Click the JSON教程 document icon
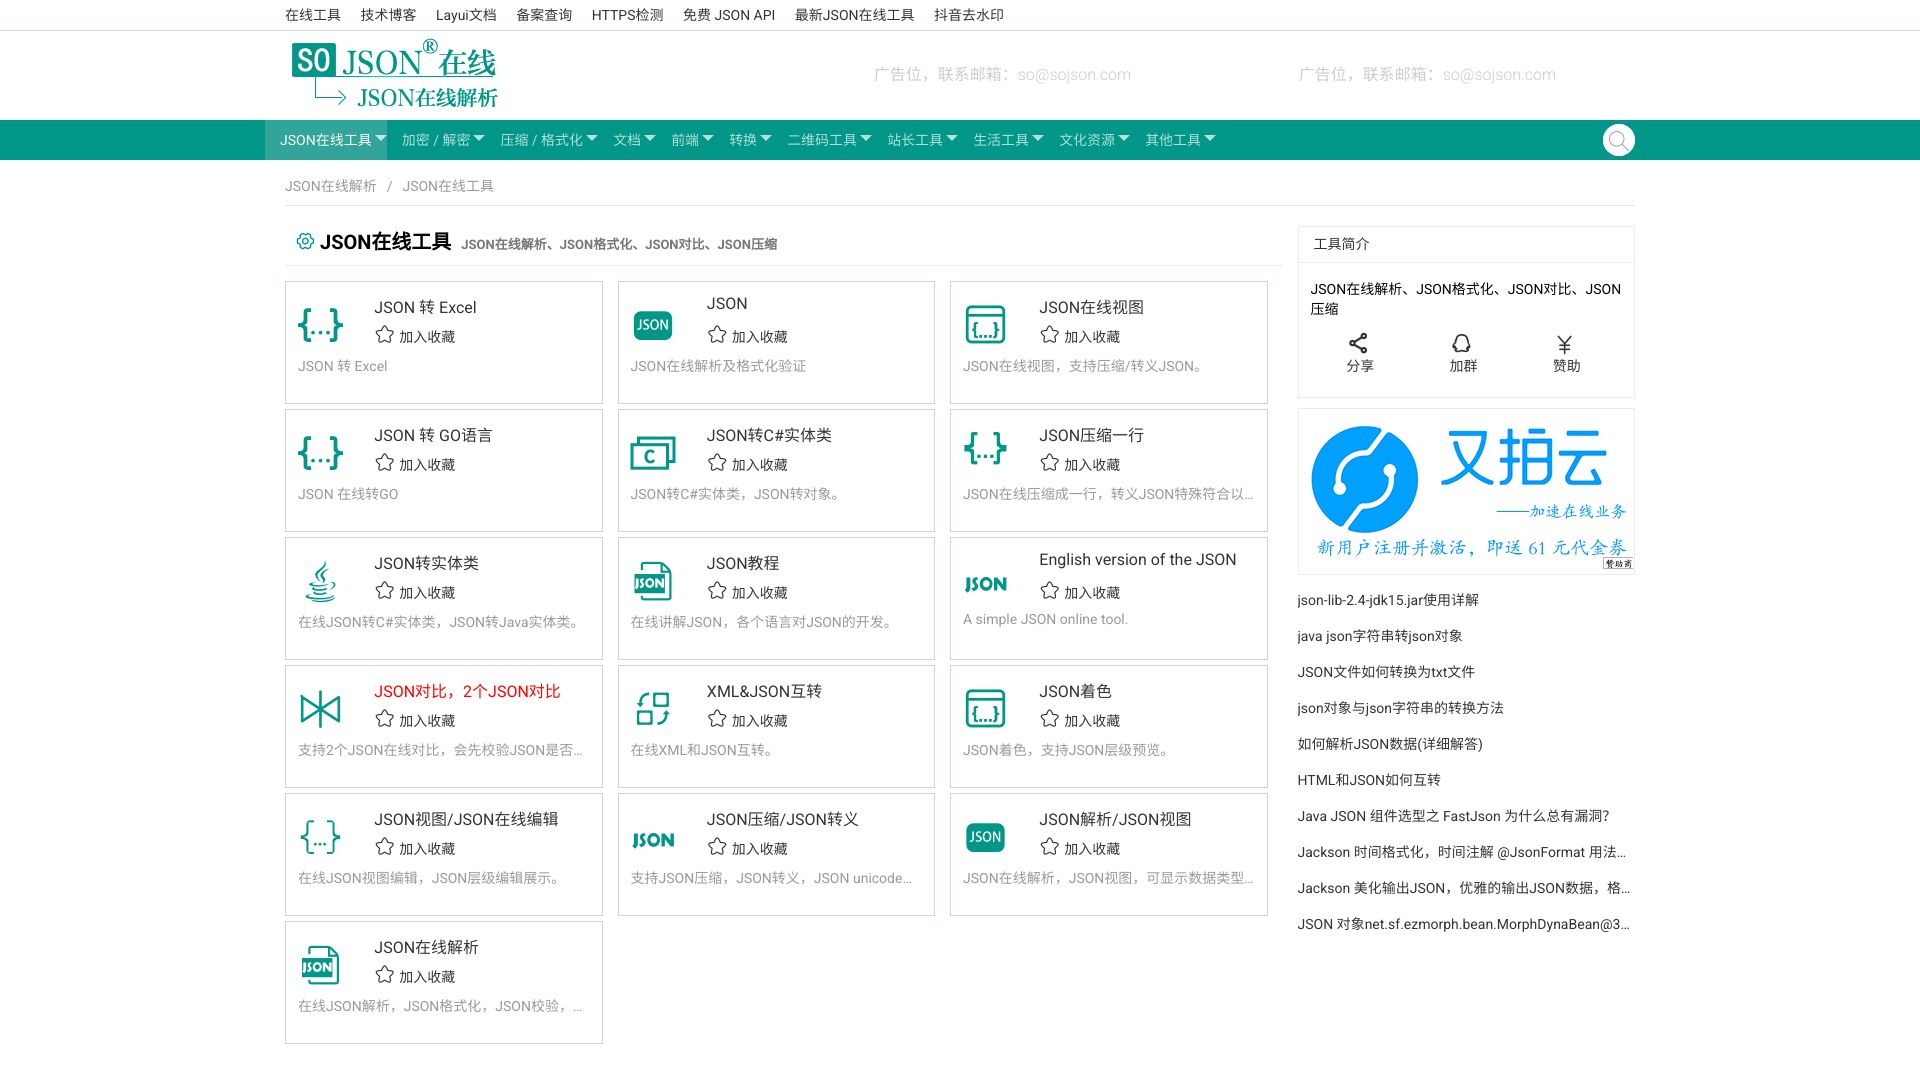 click(x=653, y=581)
